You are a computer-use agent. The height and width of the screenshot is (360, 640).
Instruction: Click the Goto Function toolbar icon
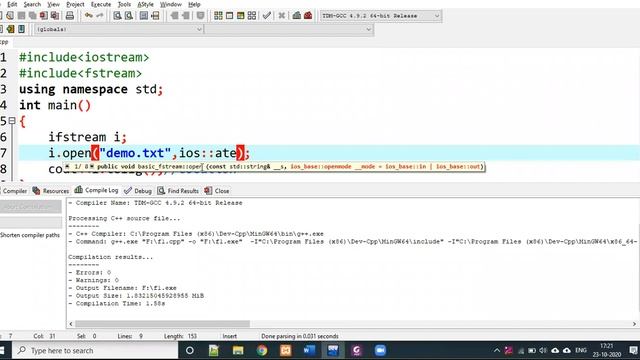pyautogui.click(x=144, y=16)
